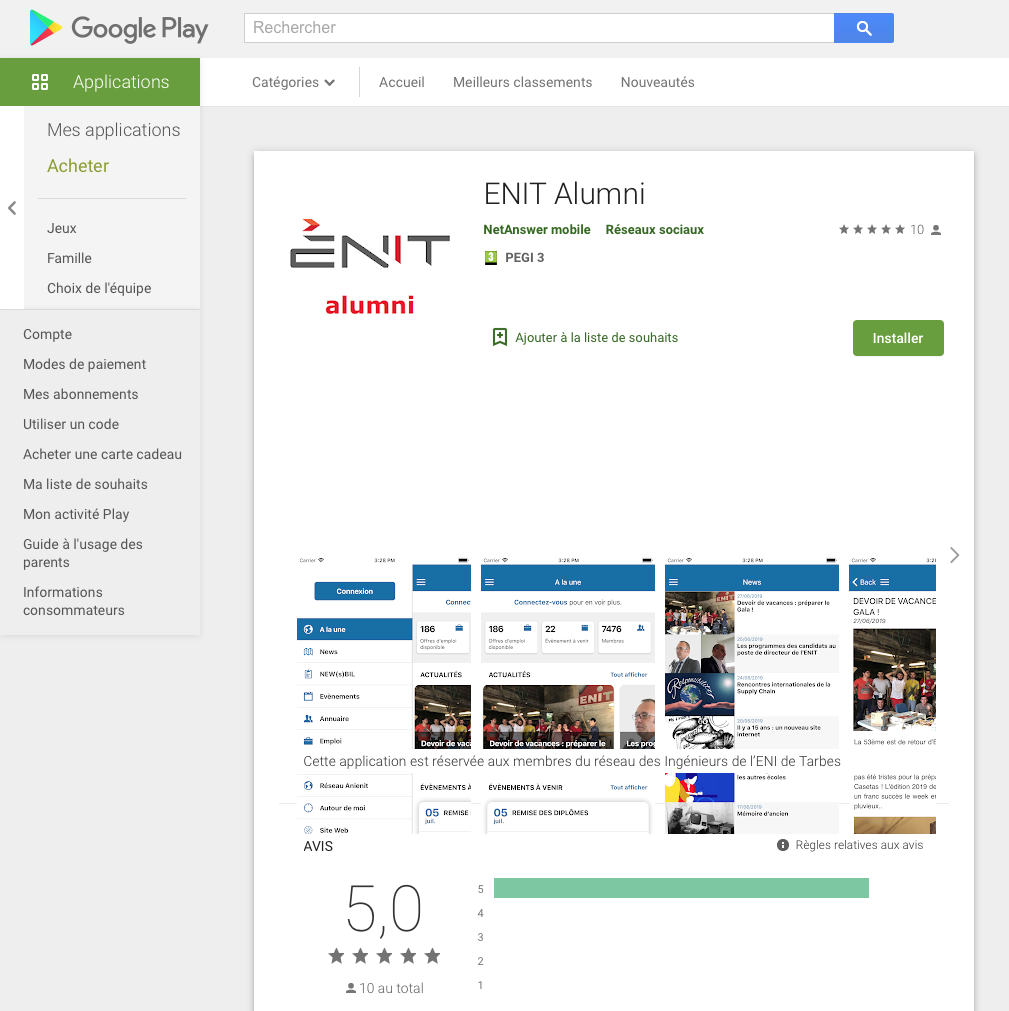
Task: Open the News screenshot
Action: (x=752, y=694)
